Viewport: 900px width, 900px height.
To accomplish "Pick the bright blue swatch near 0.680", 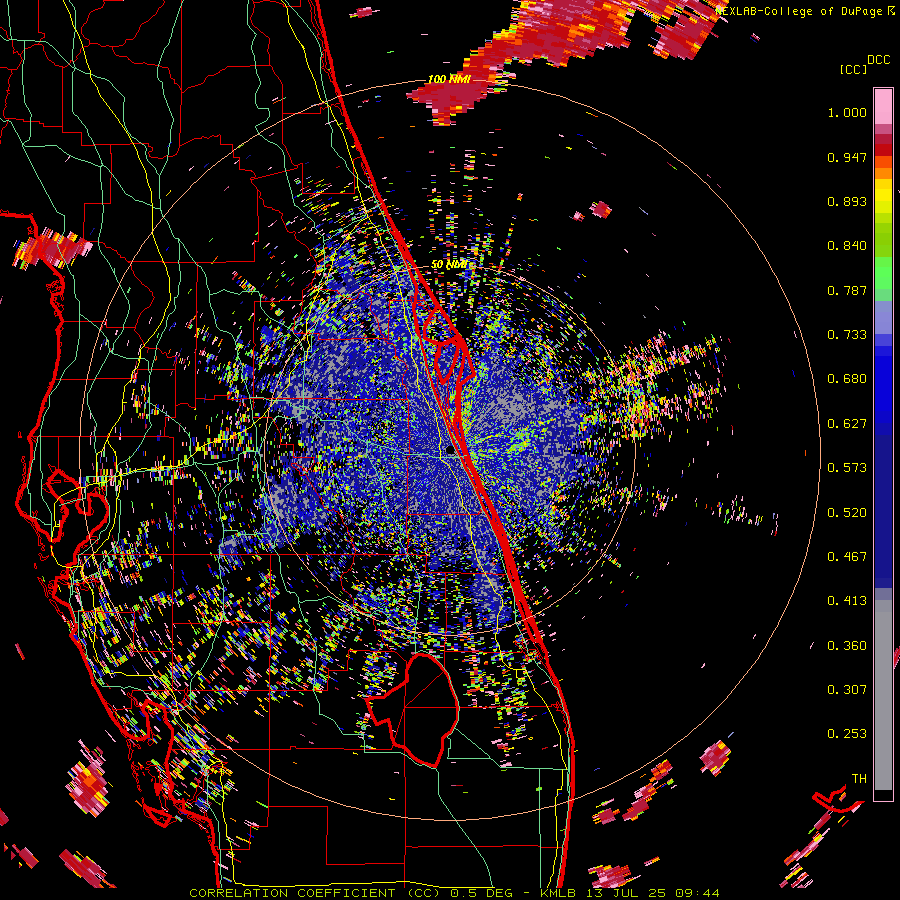I will pos(883,385).
